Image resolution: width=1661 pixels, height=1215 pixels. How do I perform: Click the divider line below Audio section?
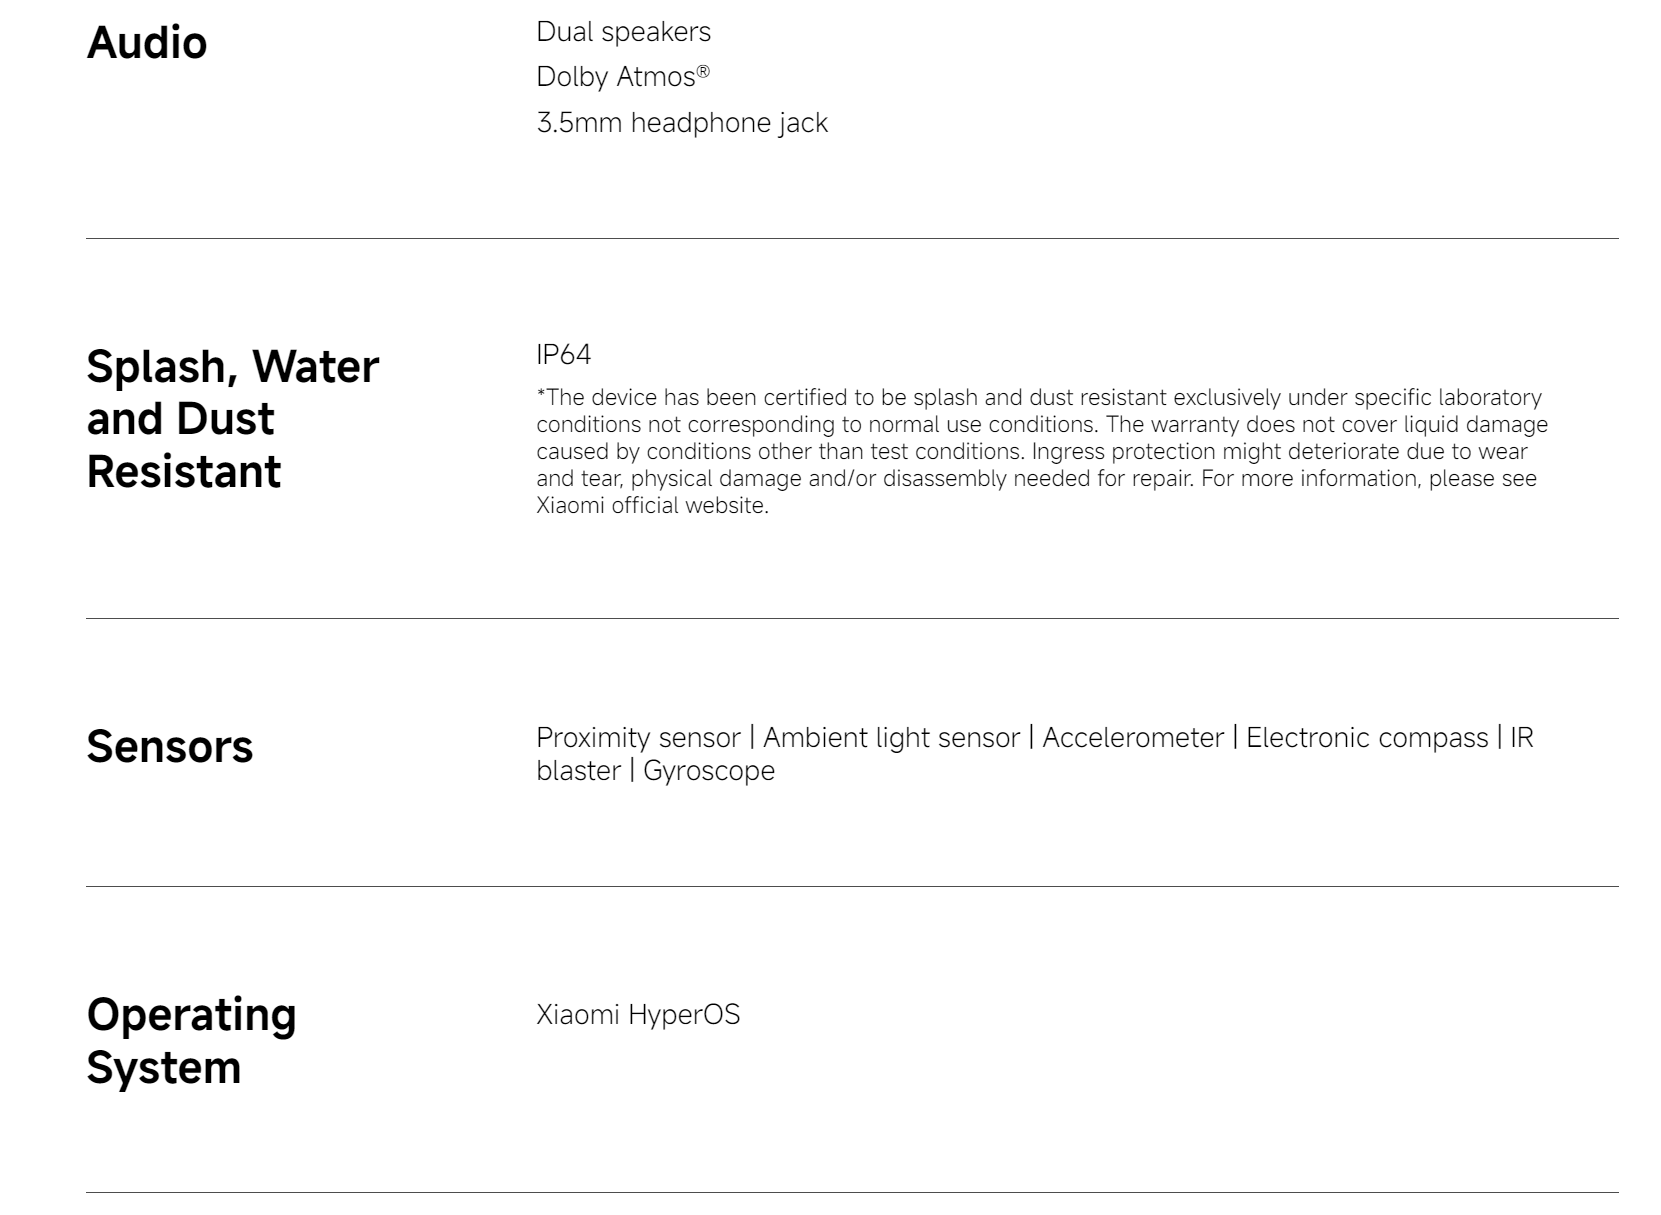(x=852, y=238)
